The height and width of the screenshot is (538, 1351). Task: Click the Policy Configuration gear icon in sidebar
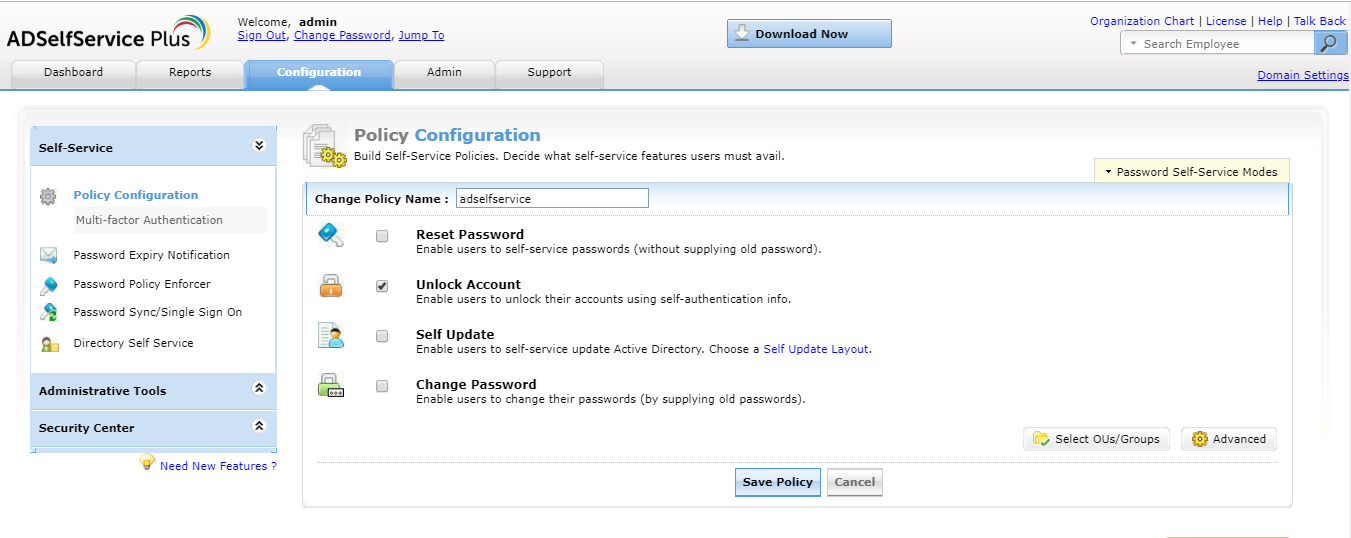tap(48, 196)
